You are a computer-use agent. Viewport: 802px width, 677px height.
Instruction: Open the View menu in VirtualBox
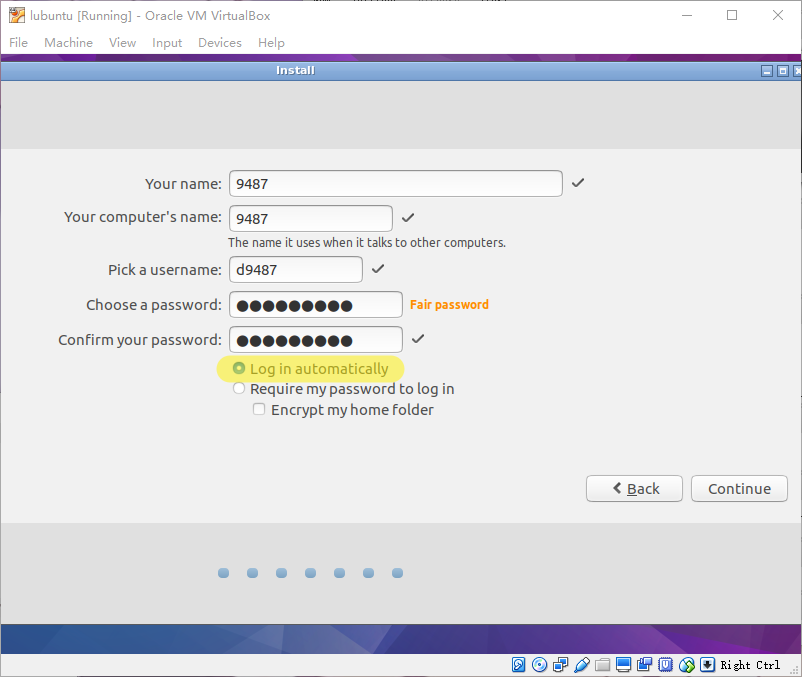(x=122, y=43)
